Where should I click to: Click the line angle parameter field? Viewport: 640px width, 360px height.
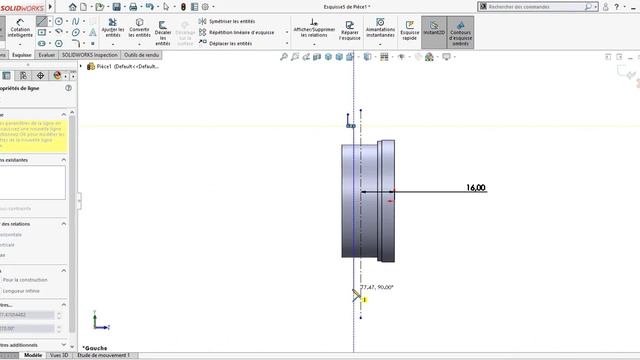[27, 328]
